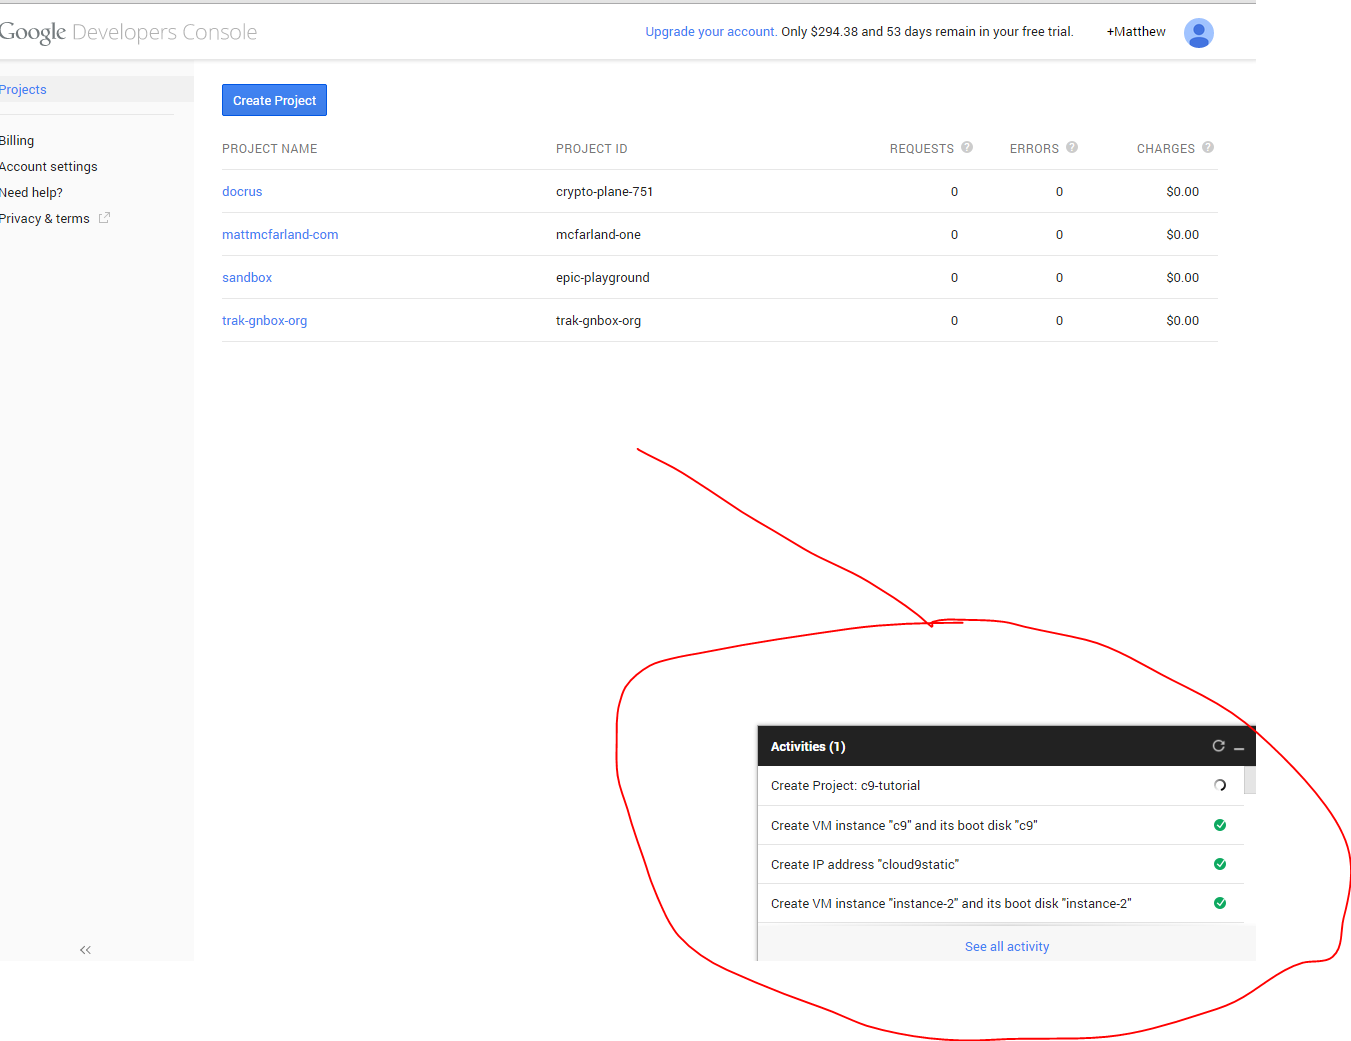1351x1041 pixels.
Task: Click the $0.00 charge for sandbox
Action: coord(1182,277)
